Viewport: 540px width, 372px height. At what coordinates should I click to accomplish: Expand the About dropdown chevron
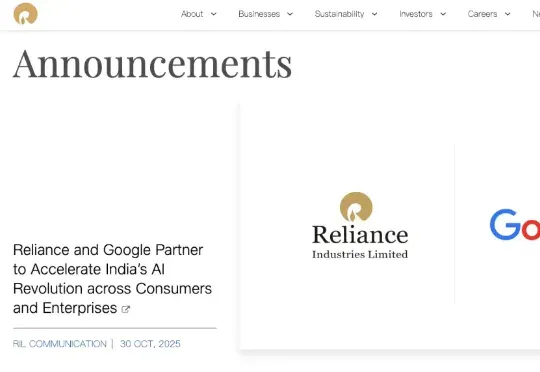[214, 14]
